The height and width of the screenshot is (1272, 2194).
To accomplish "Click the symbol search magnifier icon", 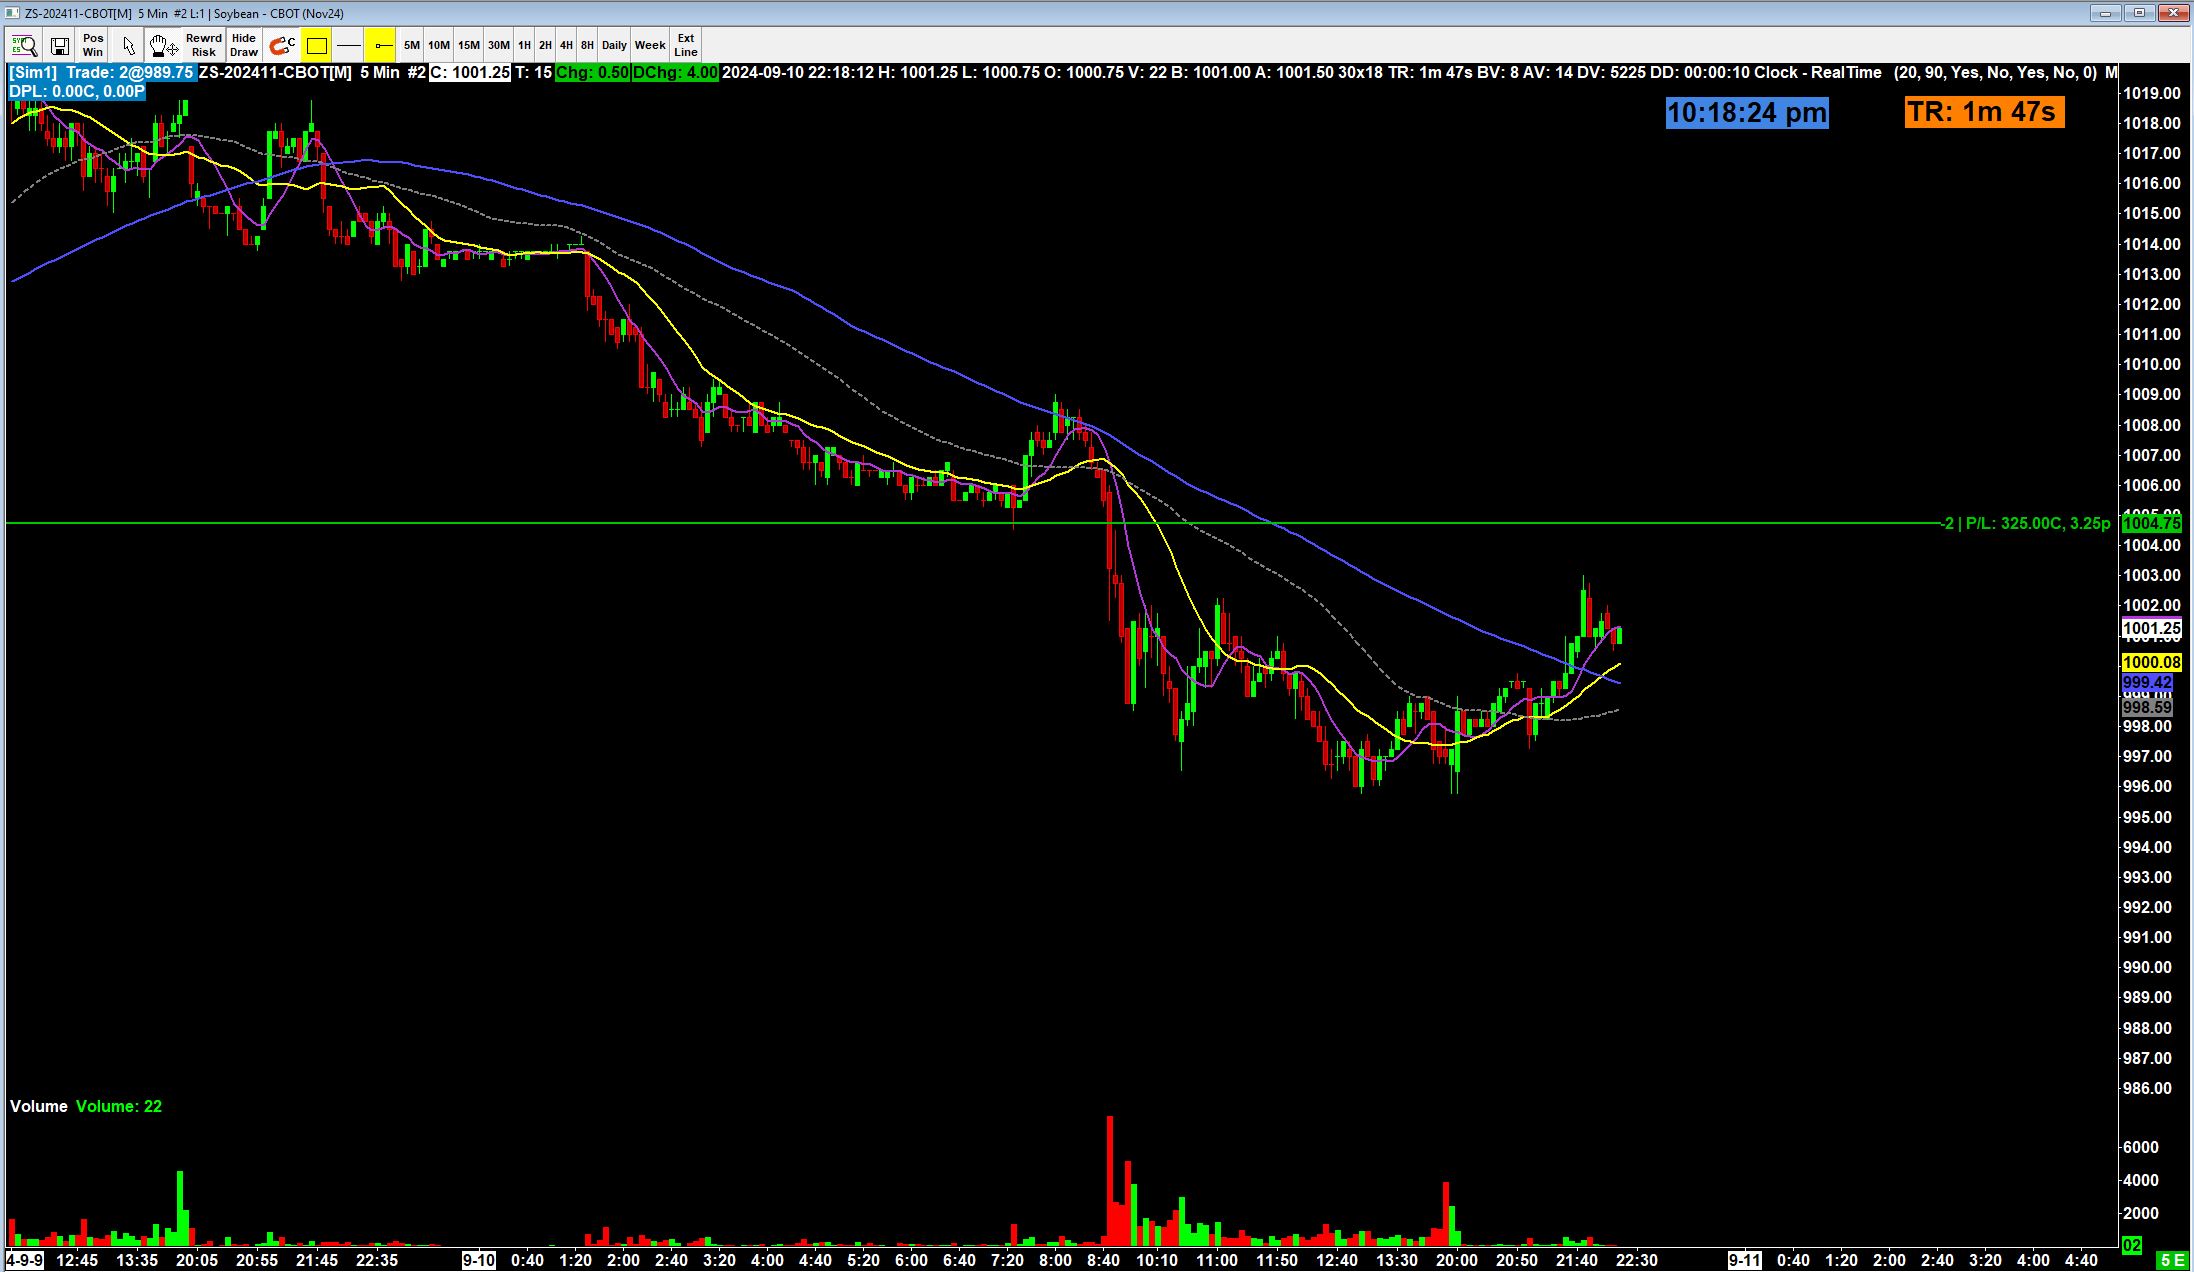I will tap(23, 45).
